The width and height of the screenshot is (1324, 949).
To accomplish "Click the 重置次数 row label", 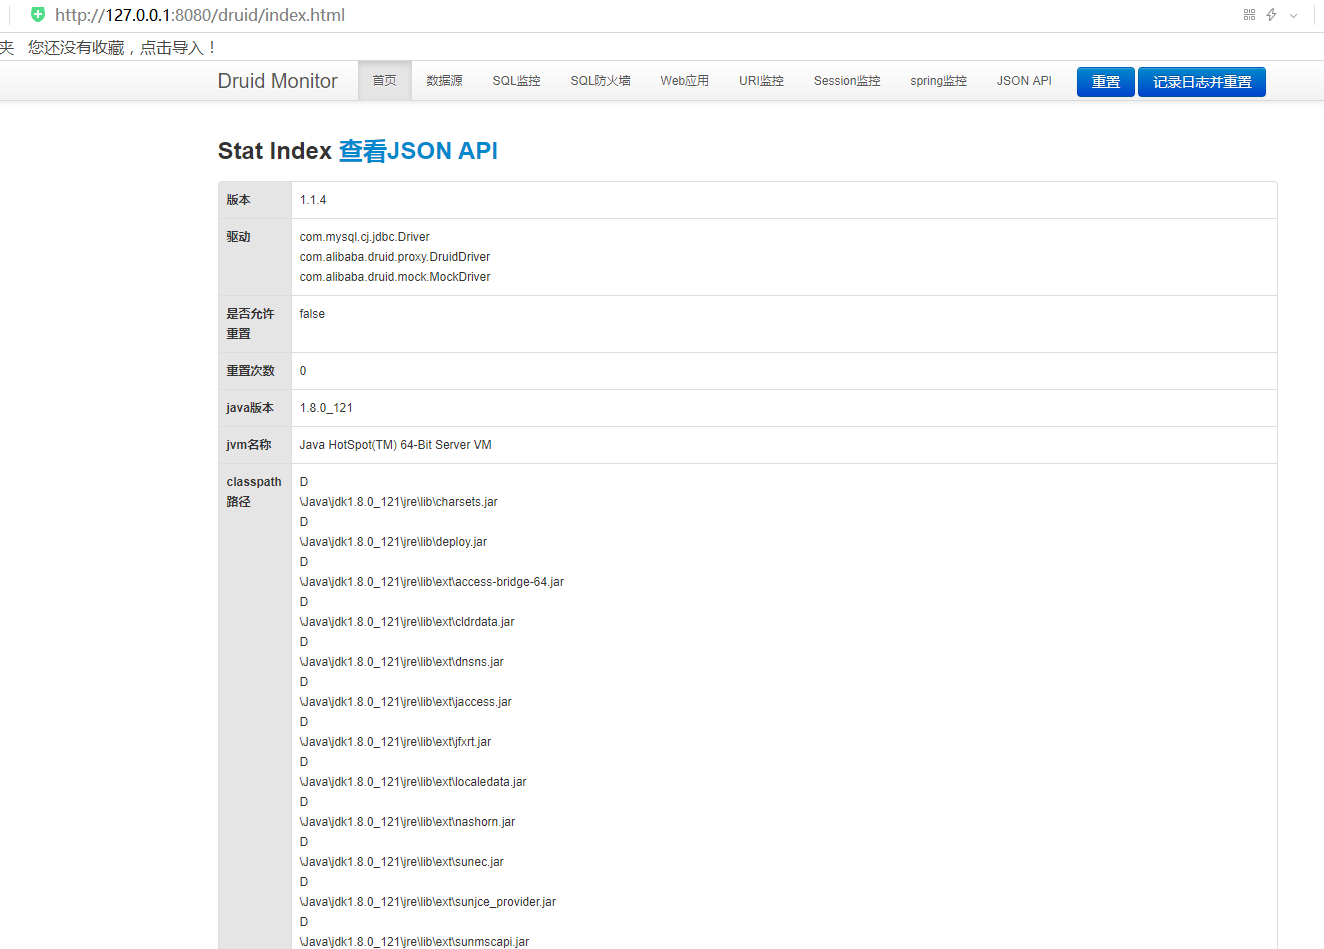I will tap(251, 371).
